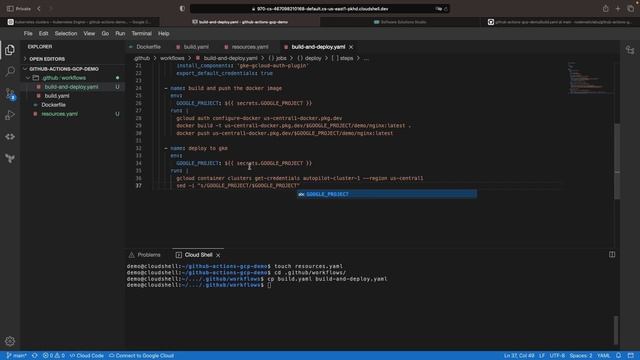
Task: Show browser tab overview icon
Action: (x=631, y=9)
